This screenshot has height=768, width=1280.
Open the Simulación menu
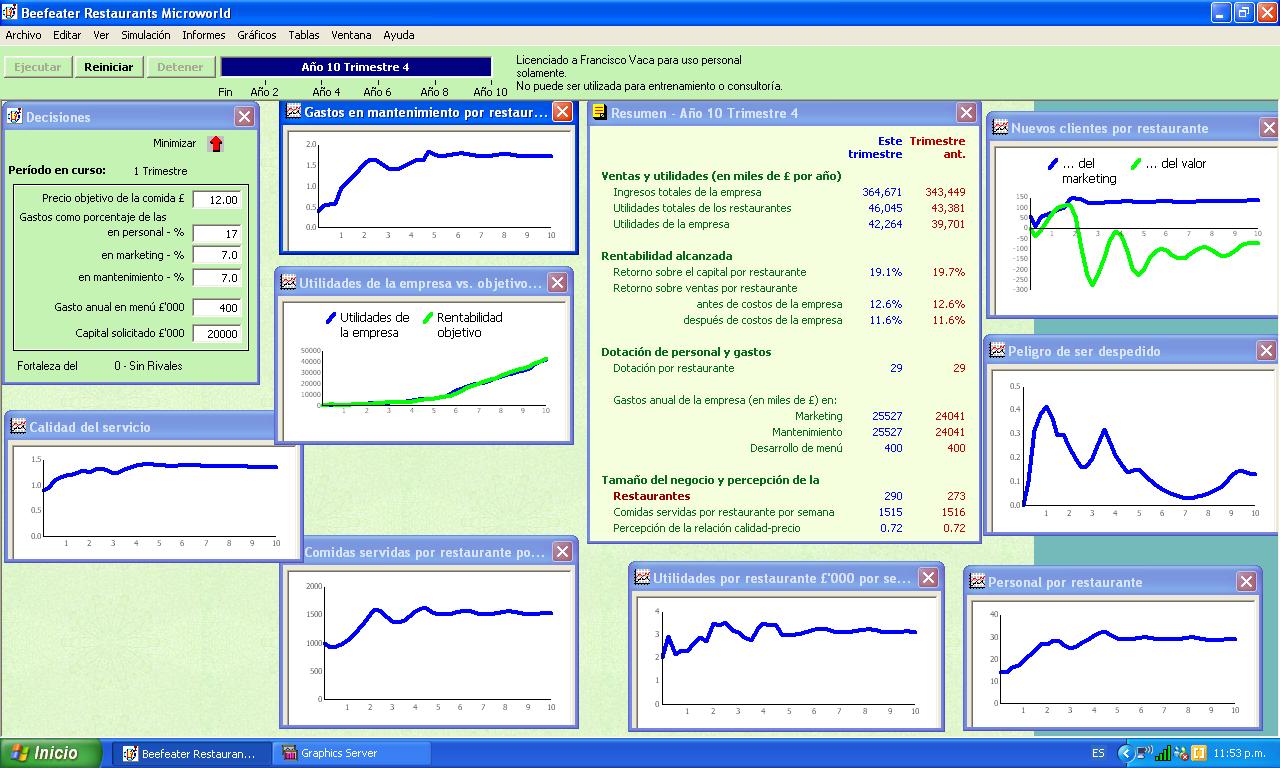146,35
